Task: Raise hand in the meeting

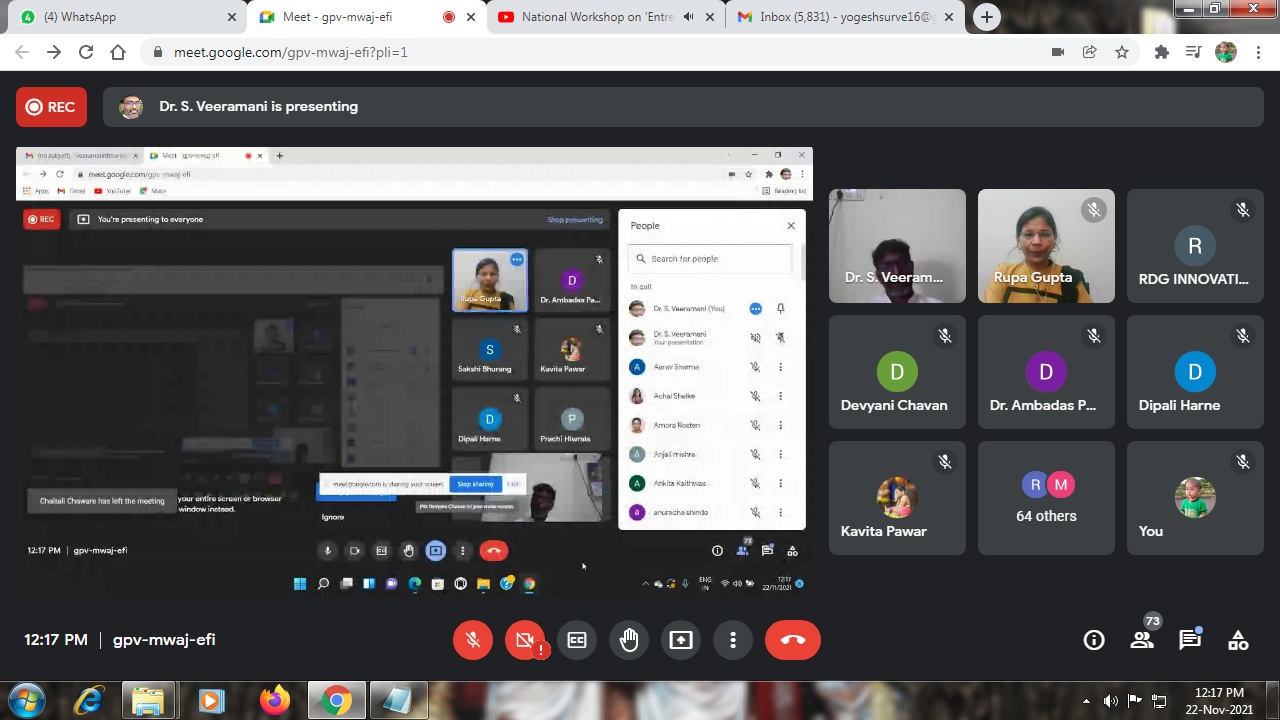Action: [x=629, y=640]
